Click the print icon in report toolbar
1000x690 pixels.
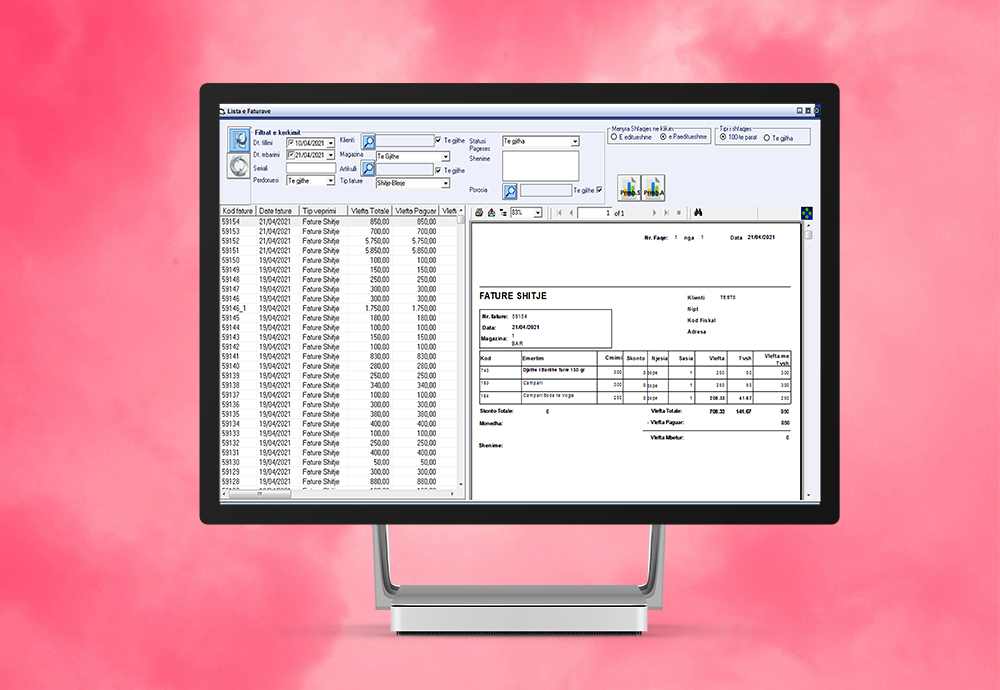479,213
